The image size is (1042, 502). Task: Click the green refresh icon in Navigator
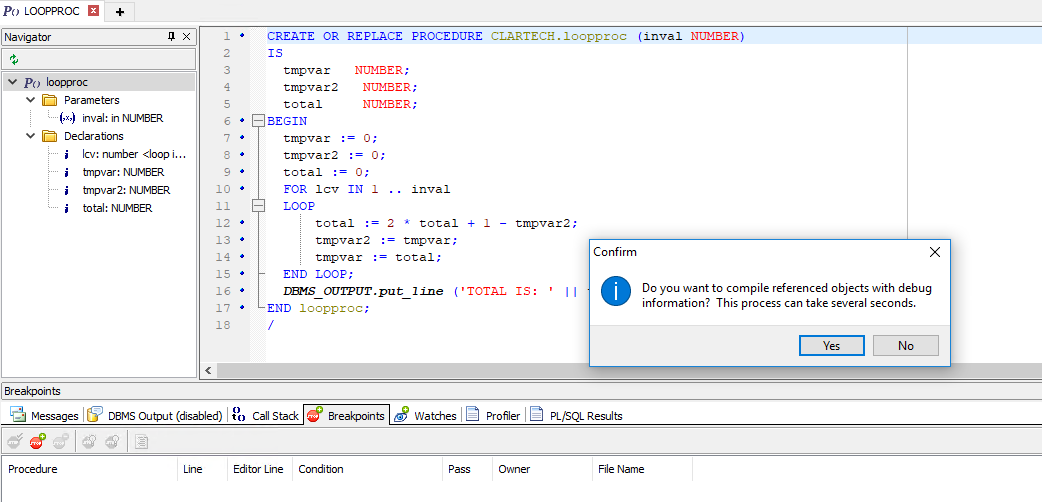click(x=14, y=60)
